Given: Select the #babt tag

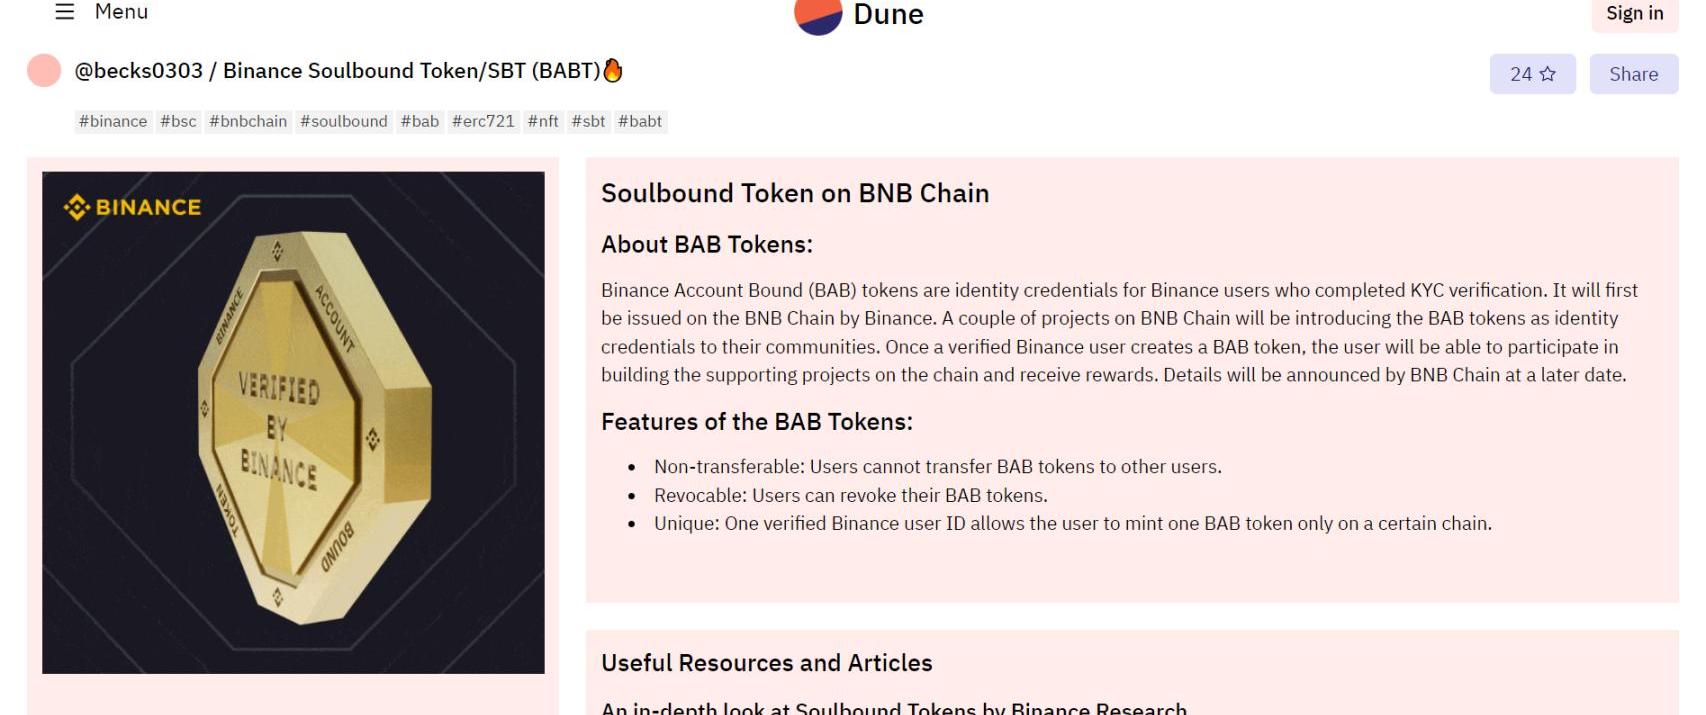Looking at the screenshot, I should tap(640, 122).
